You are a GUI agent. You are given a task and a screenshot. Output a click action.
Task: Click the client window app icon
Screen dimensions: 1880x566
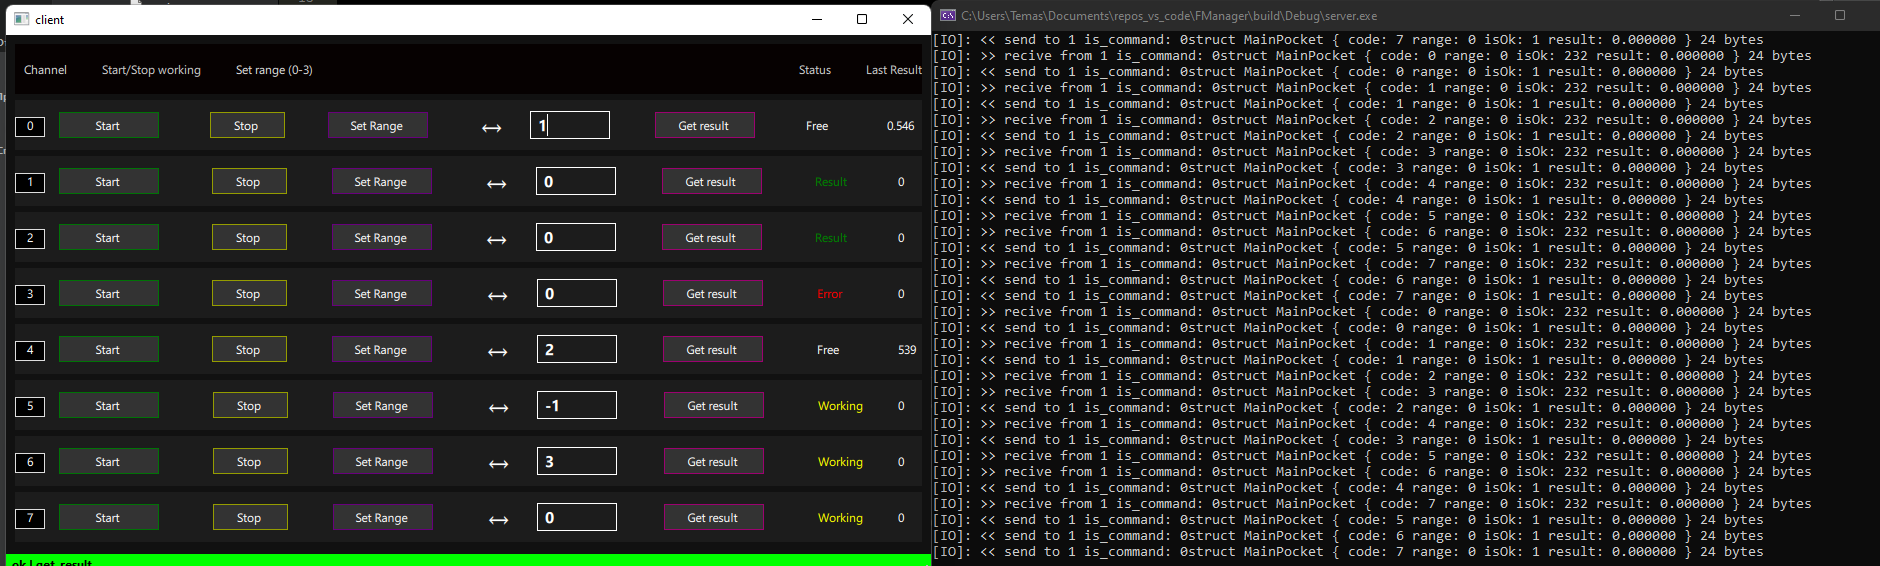click(21, 19)
